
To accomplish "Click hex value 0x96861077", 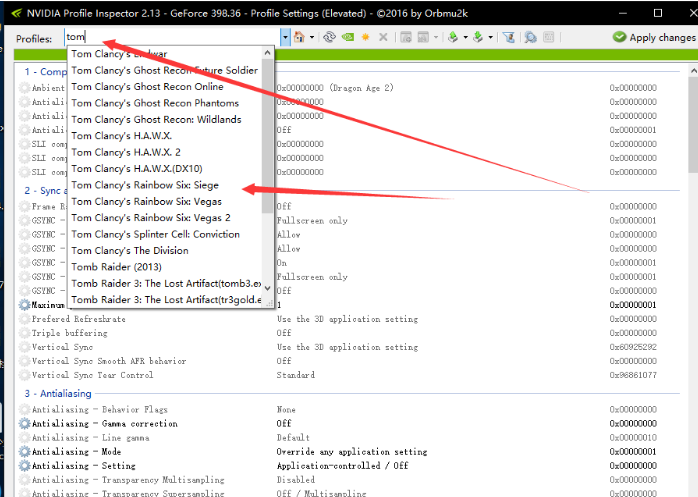I will point(633,375).
